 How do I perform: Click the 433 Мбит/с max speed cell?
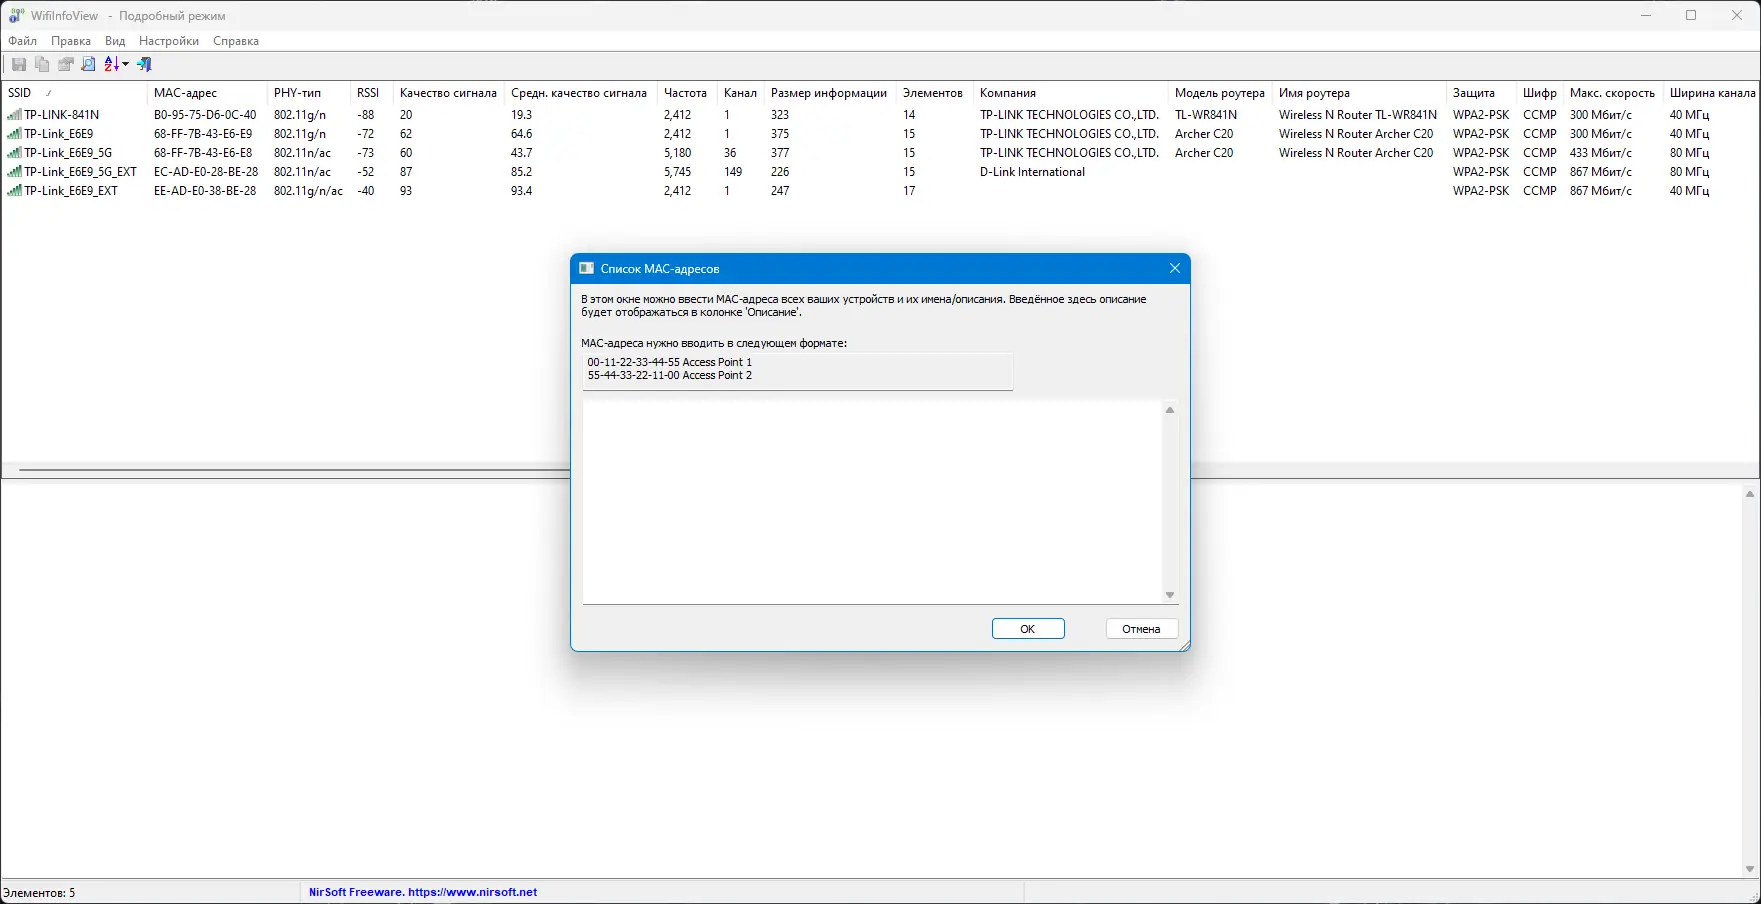point(1601,153)
